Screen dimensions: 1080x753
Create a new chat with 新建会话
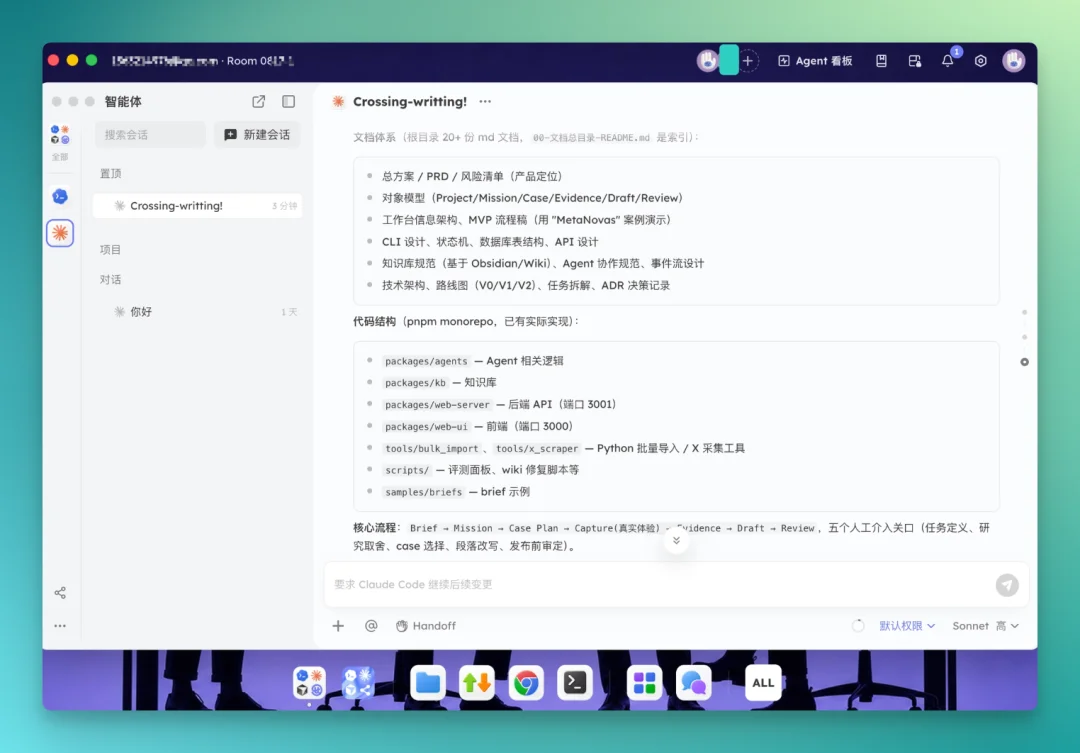tap(257, 134)
